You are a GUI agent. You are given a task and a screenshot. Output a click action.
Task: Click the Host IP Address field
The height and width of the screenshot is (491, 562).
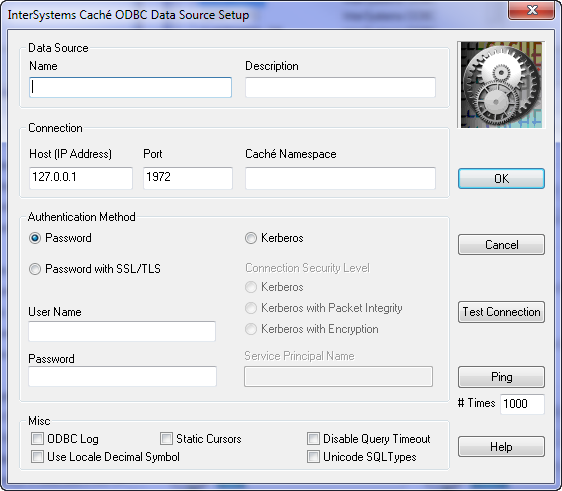[x=81, y=178]
